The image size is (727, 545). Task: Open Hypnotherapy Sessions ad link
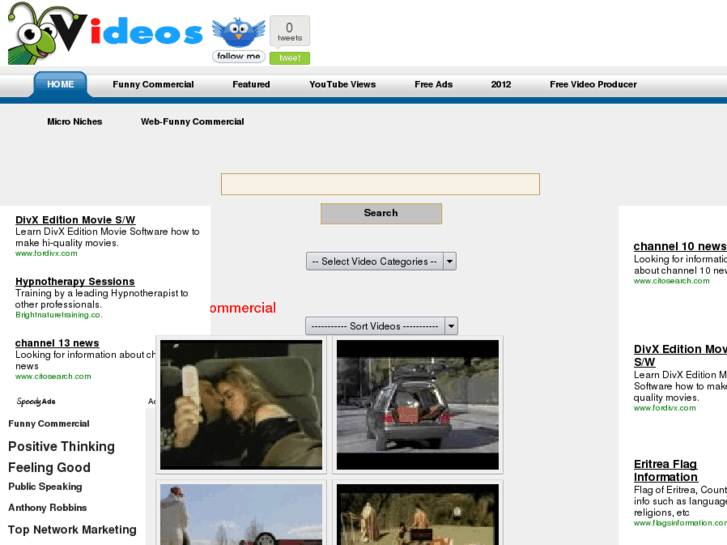[x=75, y=282]
